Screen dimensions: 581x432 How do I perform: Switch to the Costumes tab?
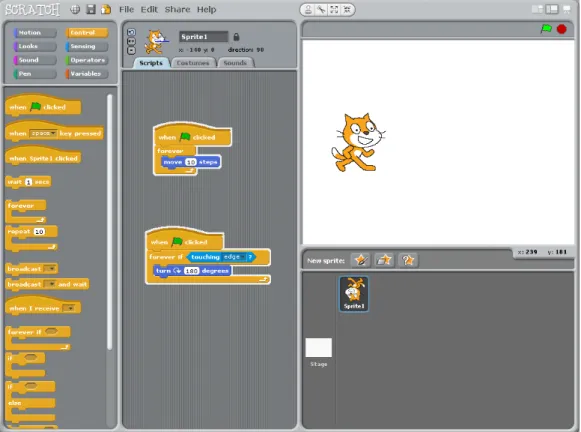click(193, 63)
